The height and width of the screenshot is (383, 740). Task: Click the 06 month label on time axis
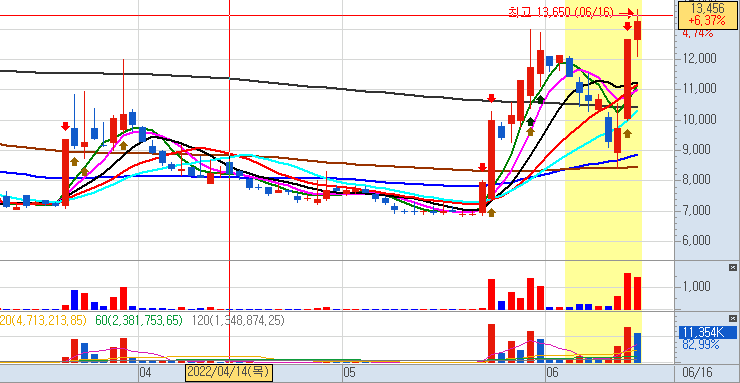point(551,373)
